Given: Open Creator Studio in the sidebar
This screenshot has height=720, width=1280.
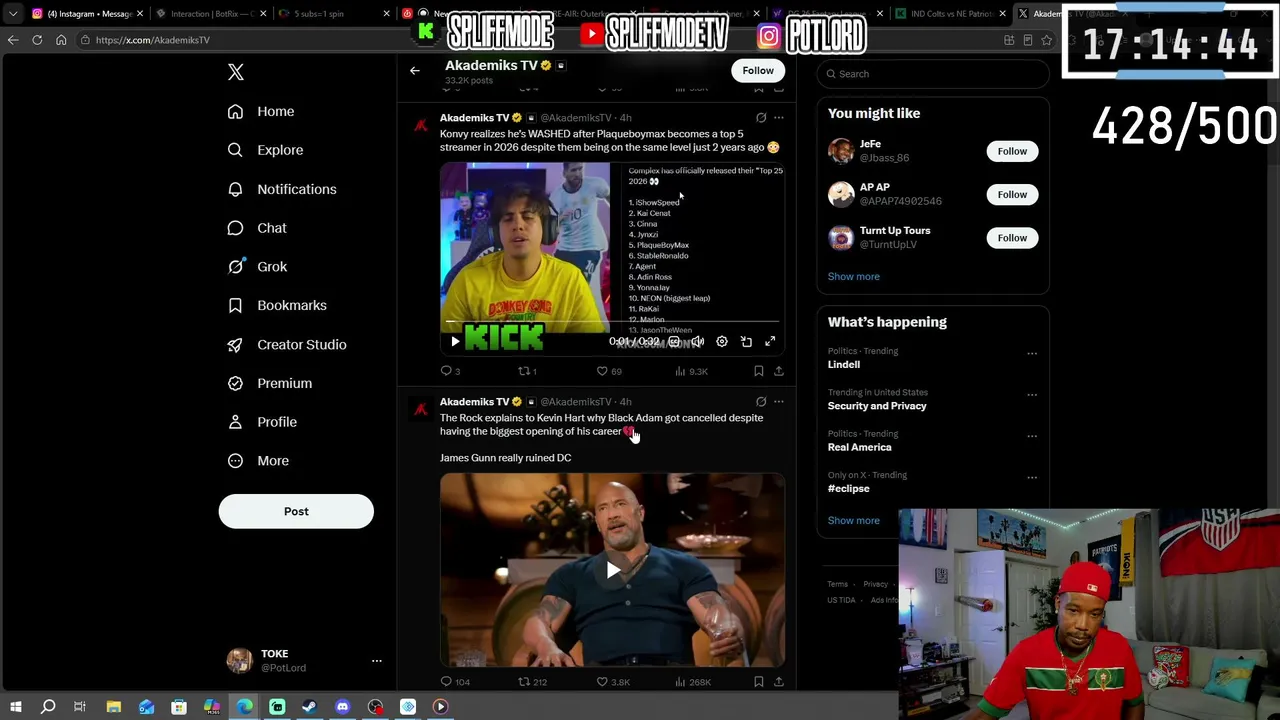Looking at the screenshot, I should [287, 344].
